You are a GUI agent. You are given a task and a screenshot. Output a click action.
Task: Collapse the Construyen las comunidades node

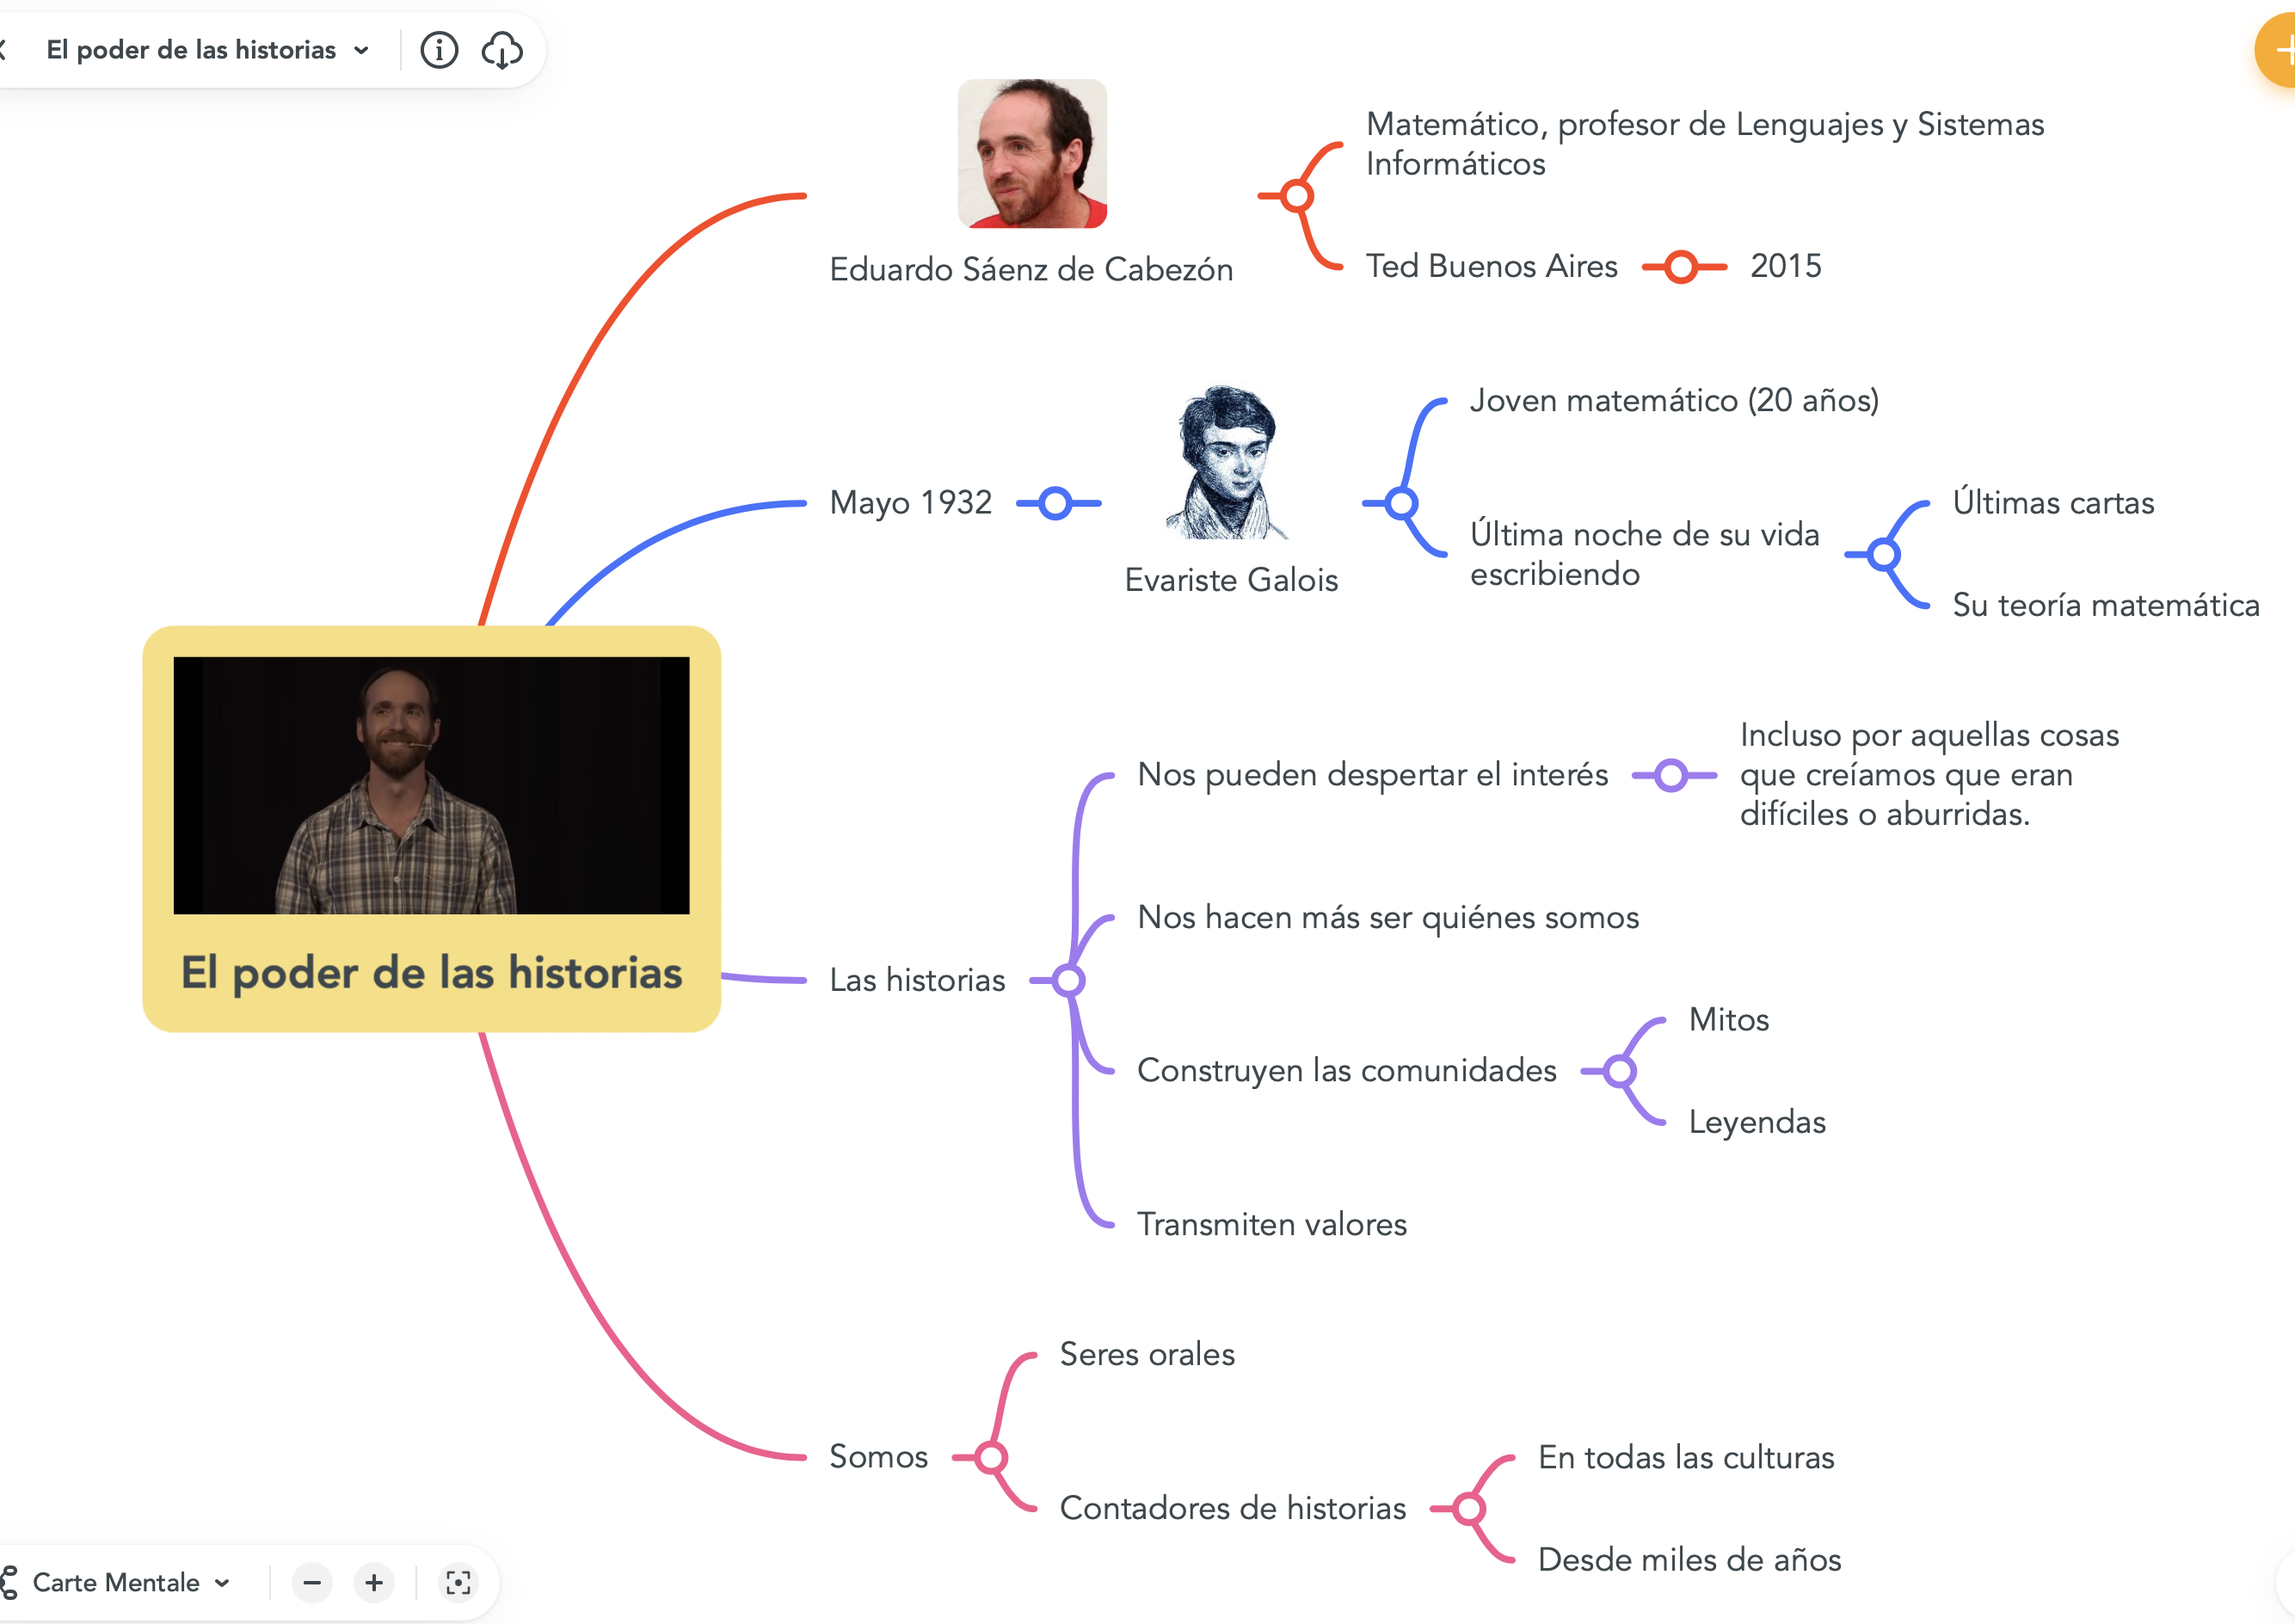(x=1620, y=1072)
